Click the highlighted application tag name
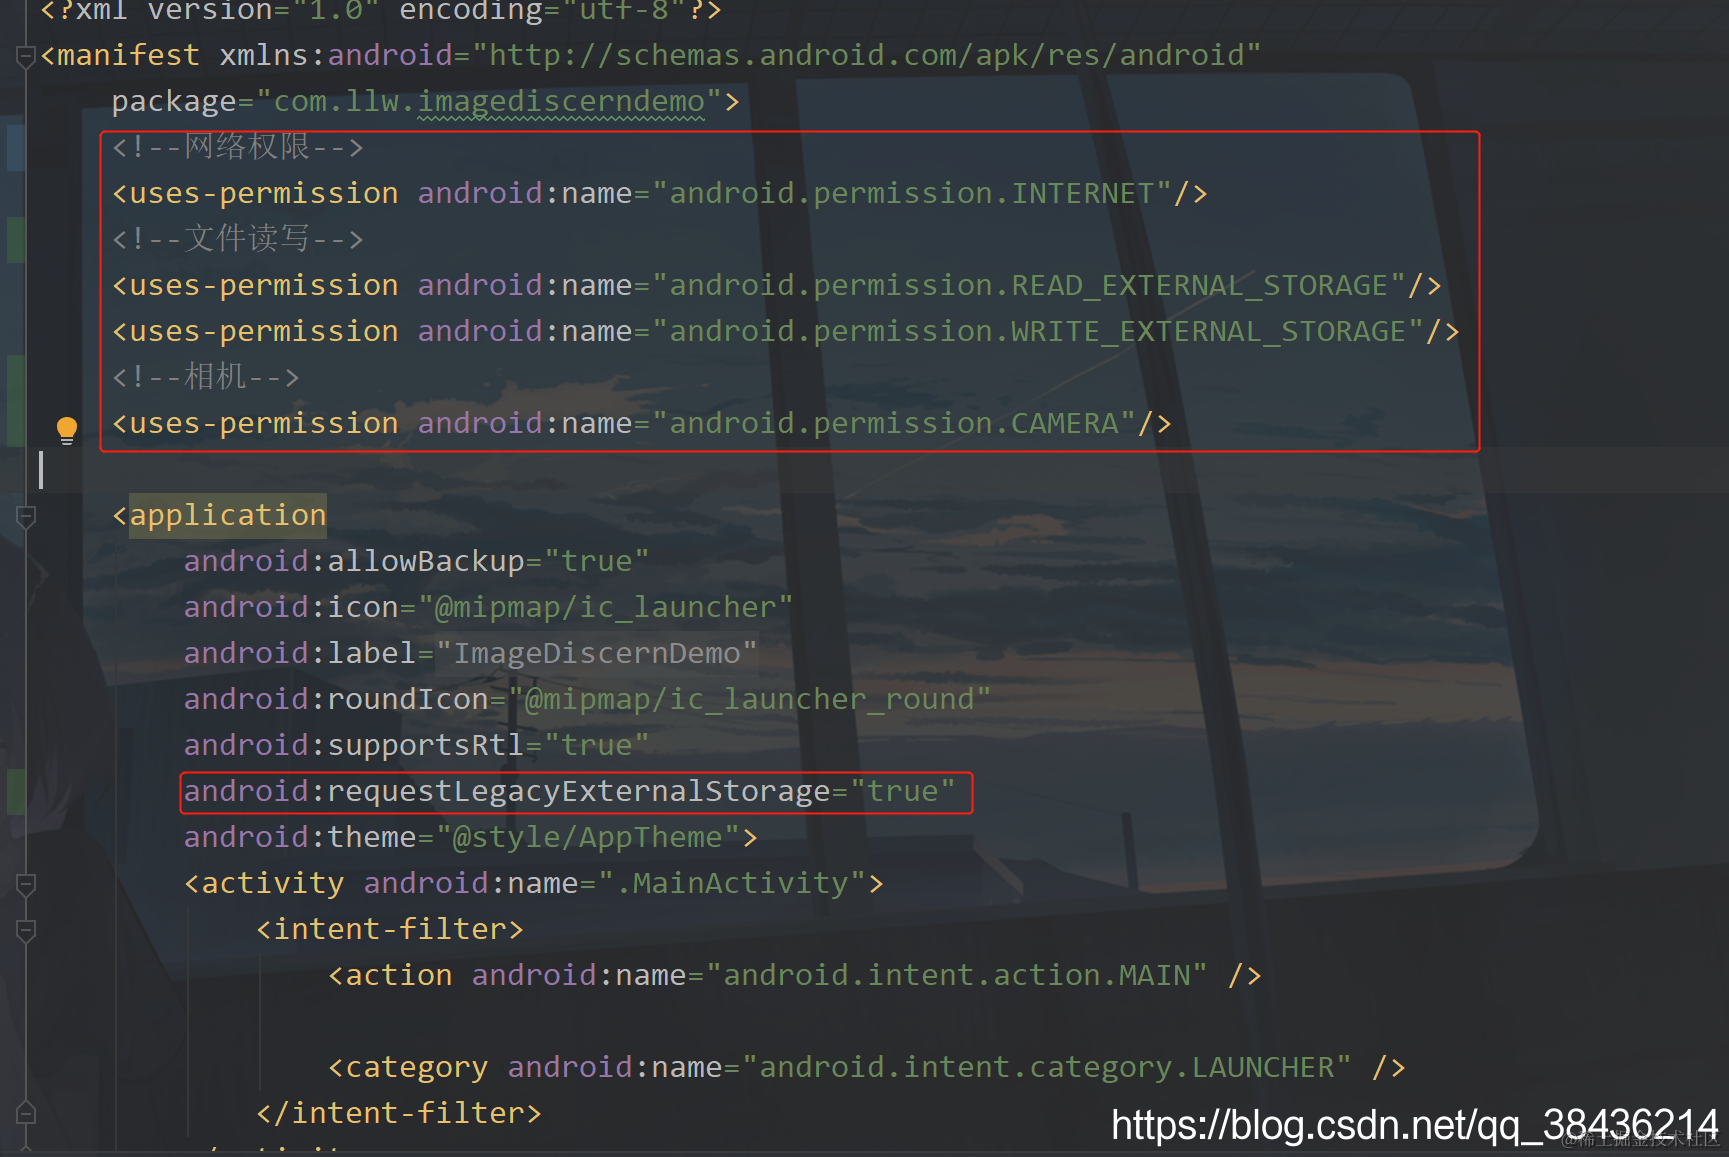Viewport: 1729px width, 1157px height. click(228, 515)
